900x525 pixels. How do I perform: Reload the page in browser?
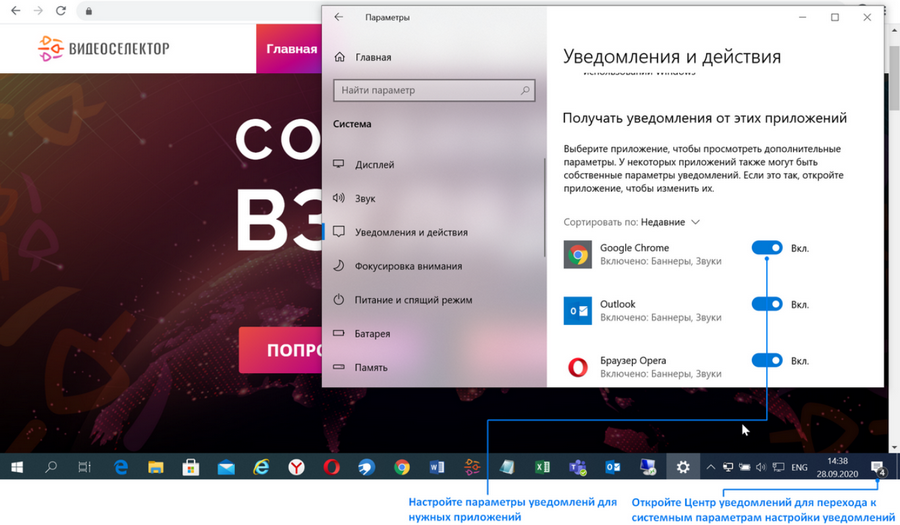click(x=61, y=10)
